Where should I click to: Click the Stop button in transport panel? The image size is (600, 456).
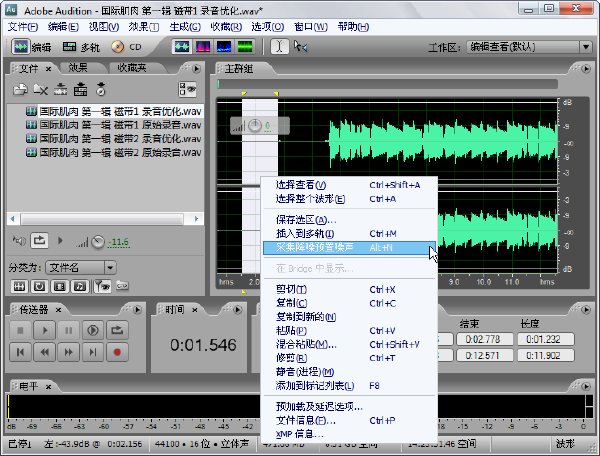[20, 330]
